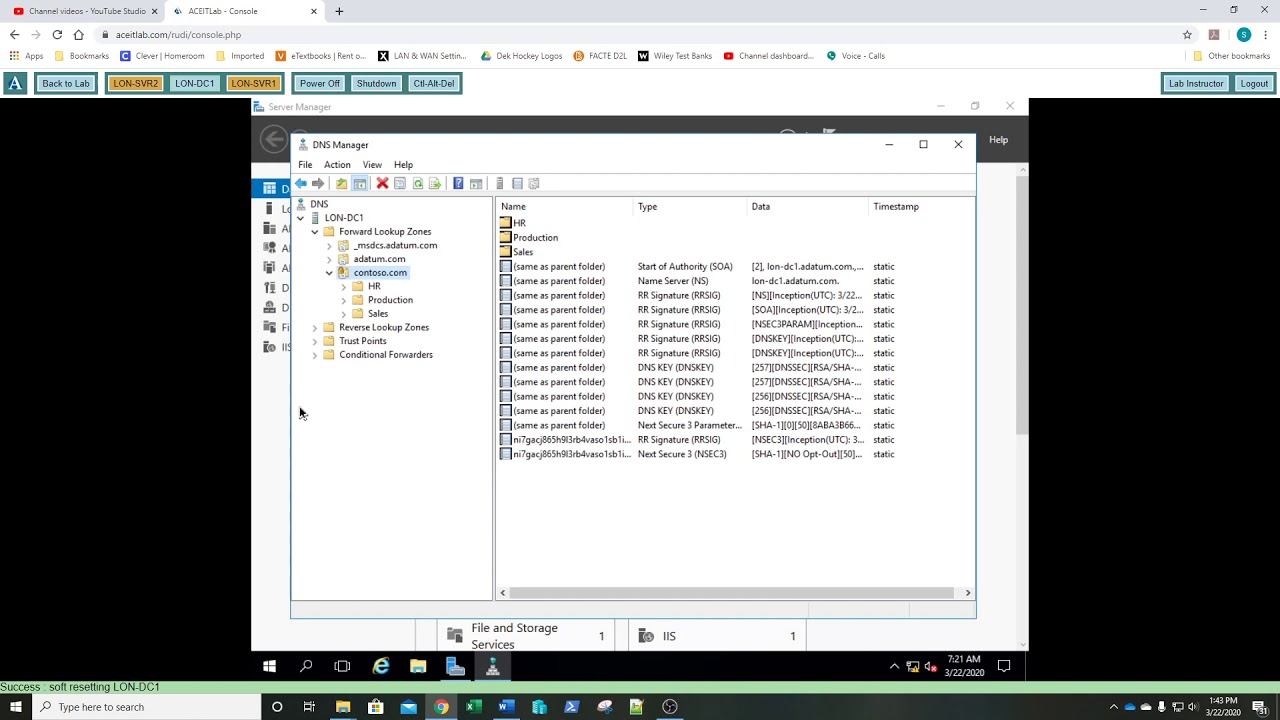Open the View menu in DNS Manager
This screenshot has width=1280, height=720.
tap(372, 165)
